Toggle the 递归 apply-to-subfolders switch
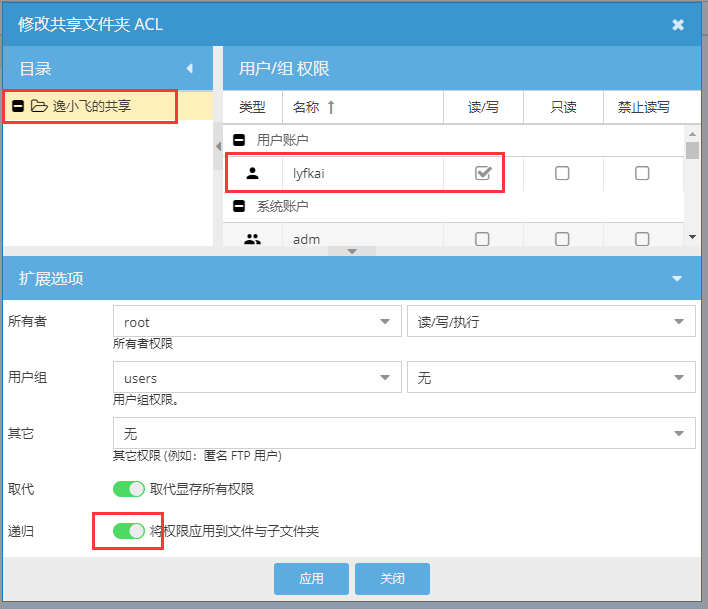The height and width of the screenshot is (609, 708). click(x=129, y=530)
